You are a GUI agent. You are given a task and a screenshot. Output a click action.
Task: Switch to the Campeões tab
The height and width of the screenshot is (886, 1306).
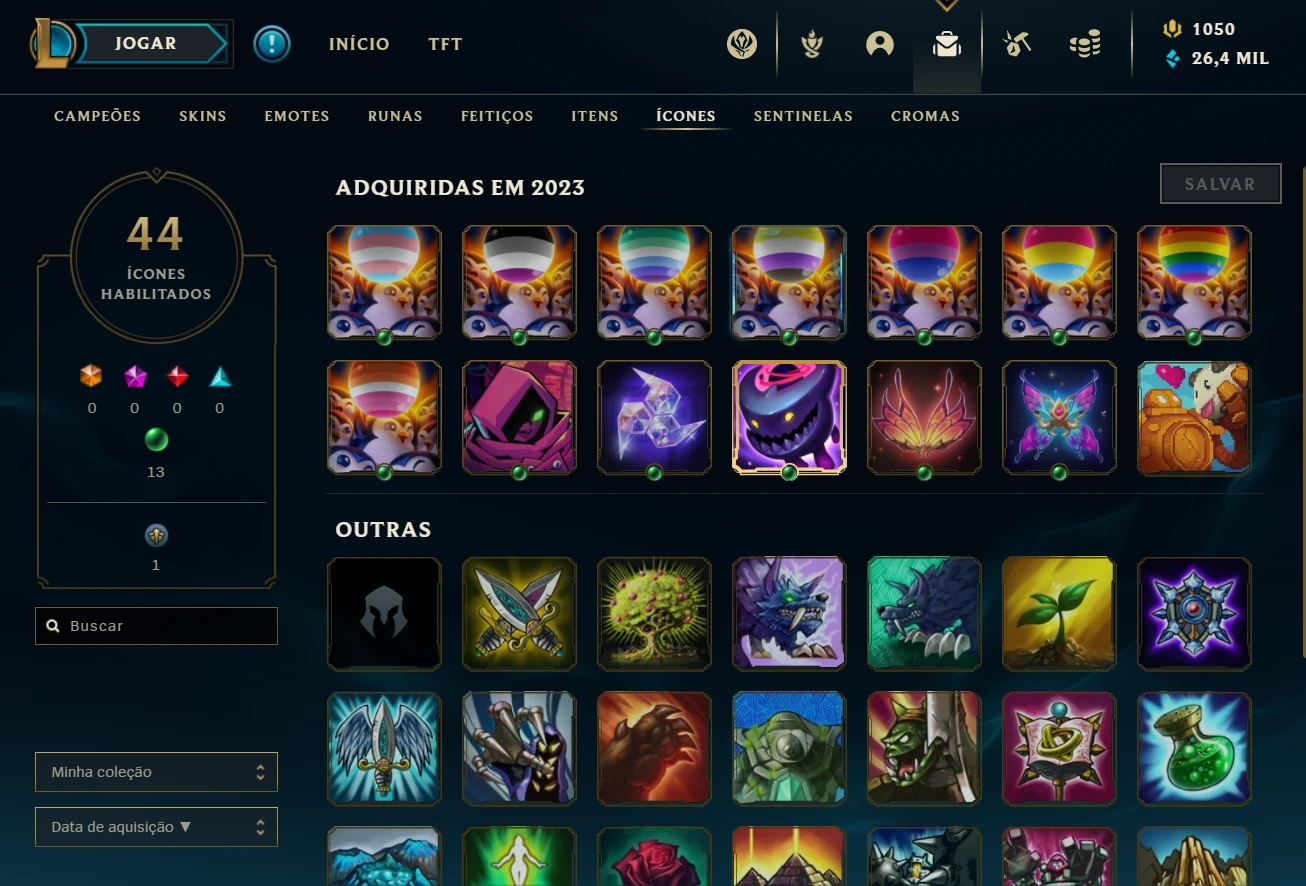pos(98,116)
